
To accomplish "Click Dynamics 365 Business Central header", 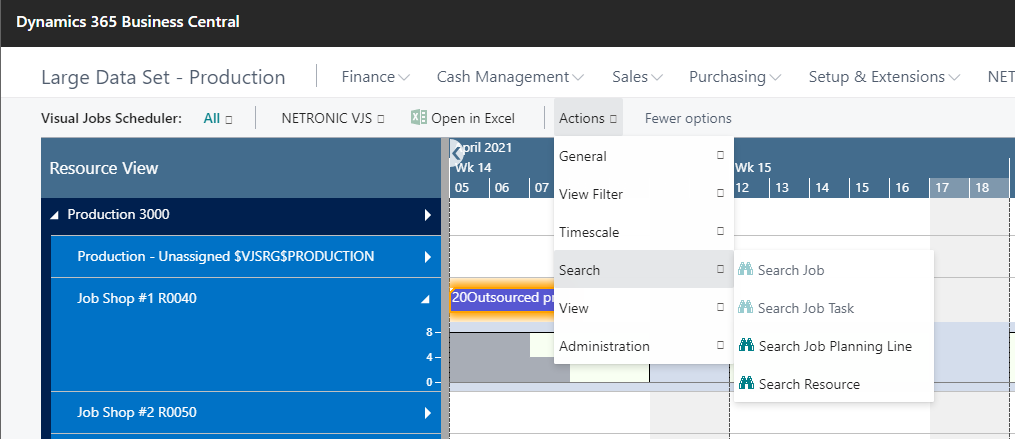I will (x=128, y=21).
